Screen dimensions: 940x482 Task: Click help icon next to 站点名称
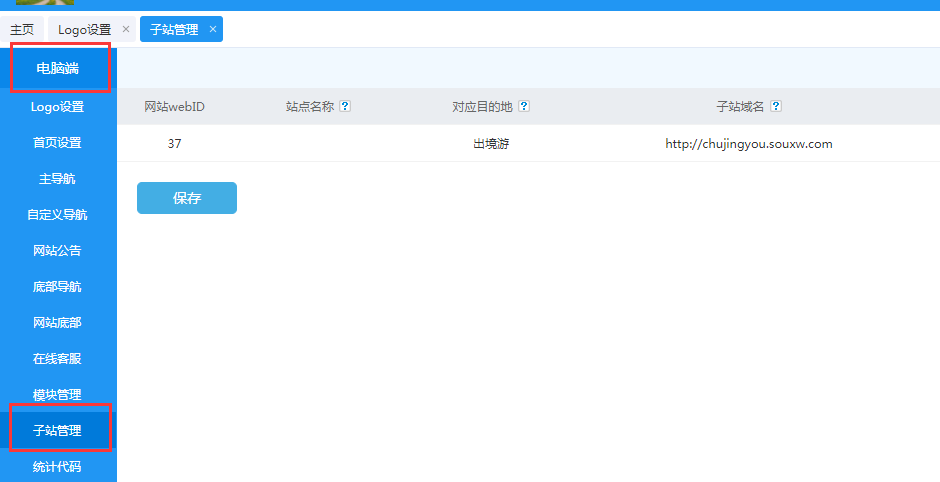tap(345, 107)
